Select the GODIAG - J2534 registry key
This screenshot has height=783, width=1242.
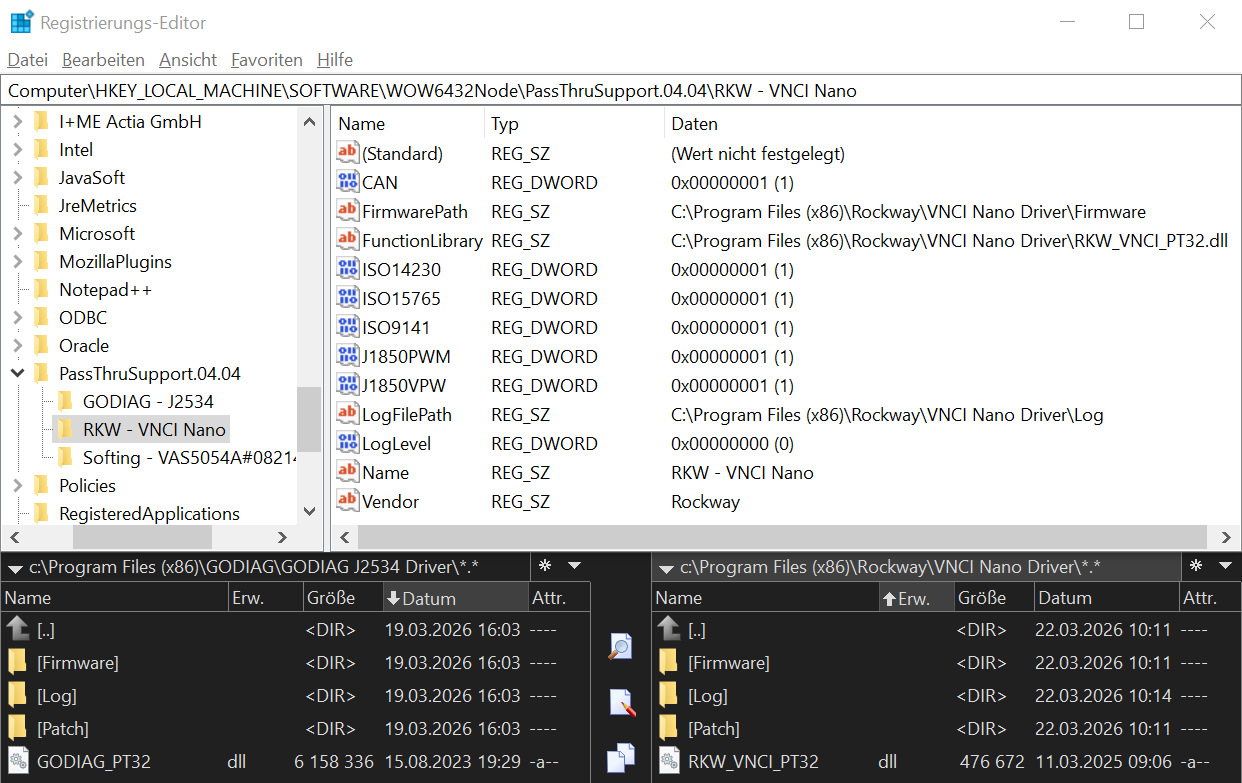(x=148, y=401)
